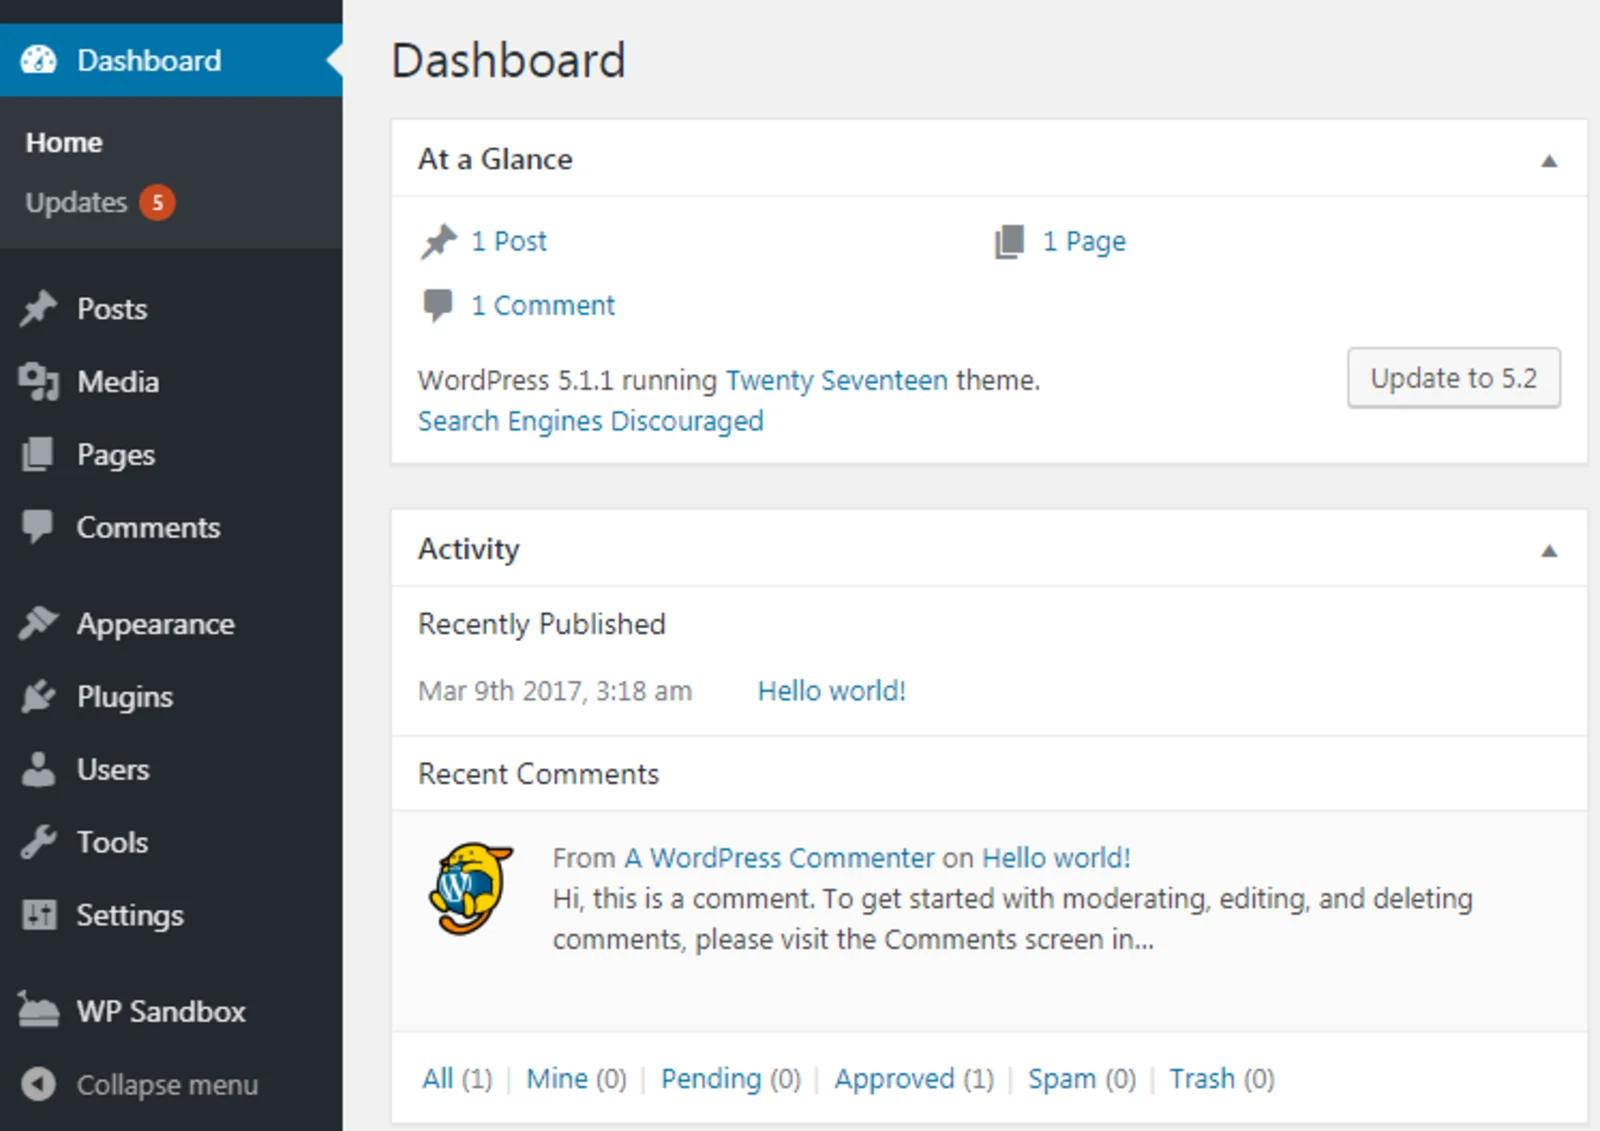The image size is (1600, 1131).
Task: Click the Users person icon
Action: pyautogui.click(x=39, y=770)
